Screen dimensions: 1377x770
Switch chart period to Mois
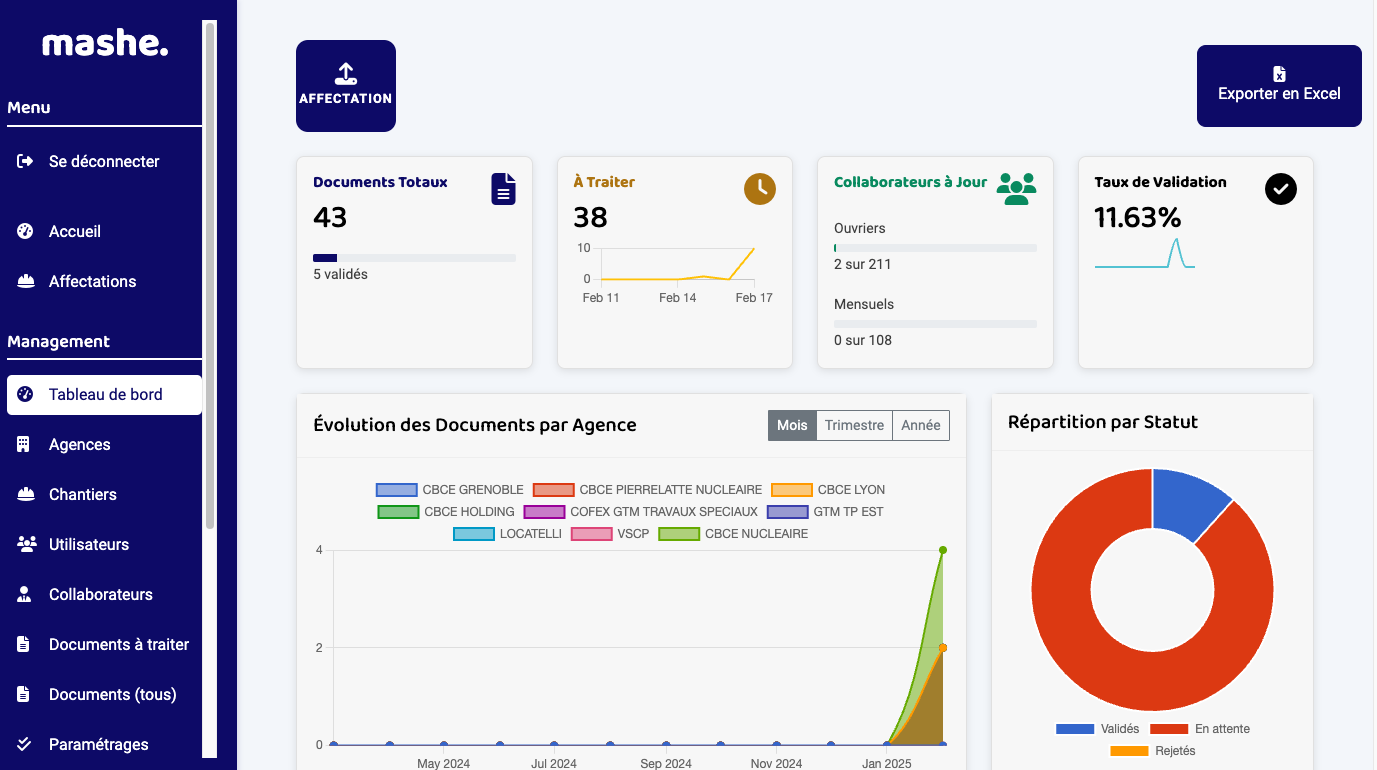792,425
